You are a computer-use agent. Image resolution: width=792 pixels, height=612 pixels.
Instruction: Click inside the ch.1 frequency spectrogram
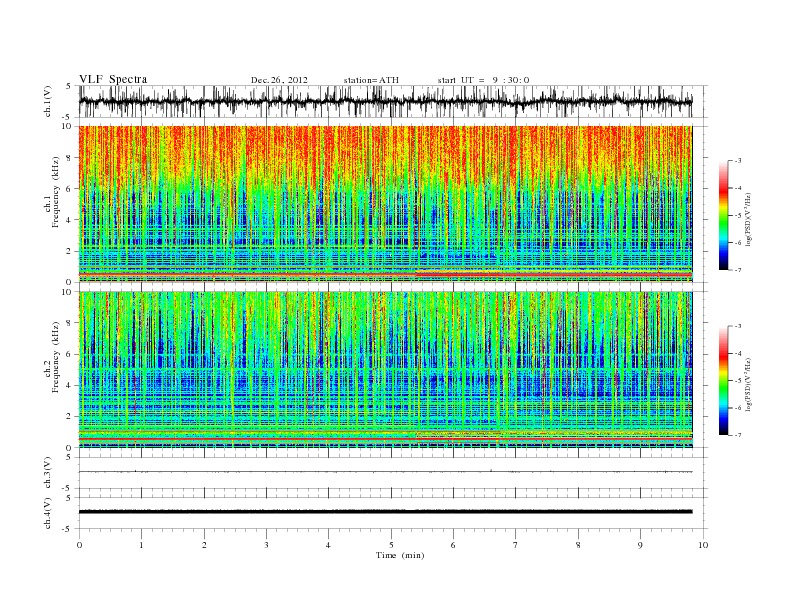coord(385,204)
